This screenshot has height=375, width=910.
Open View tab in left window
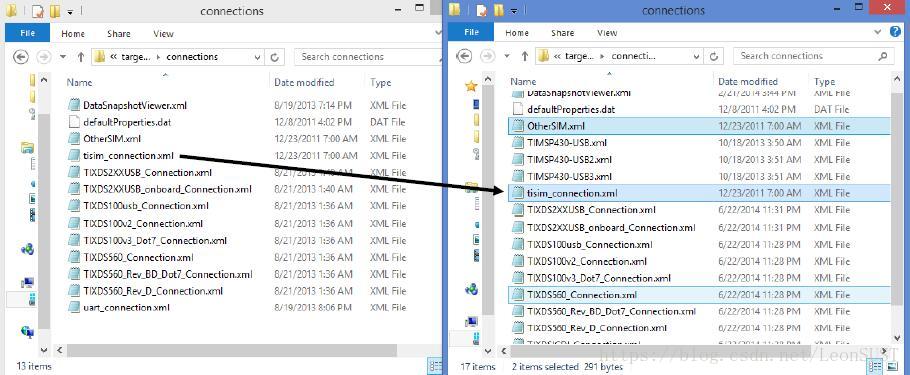point(164,34)
